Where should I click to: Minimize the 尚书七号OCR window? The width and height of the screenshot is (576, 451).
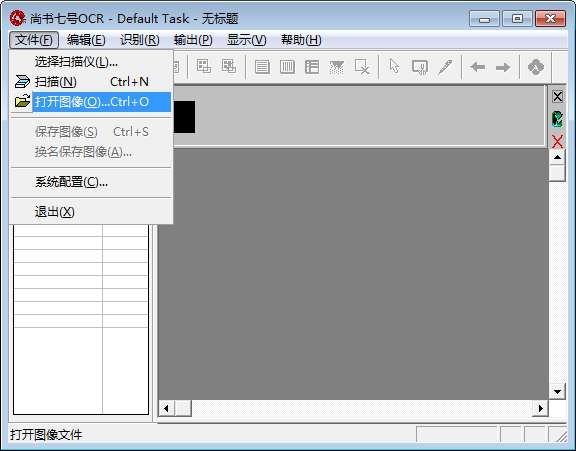click(484, 19)
